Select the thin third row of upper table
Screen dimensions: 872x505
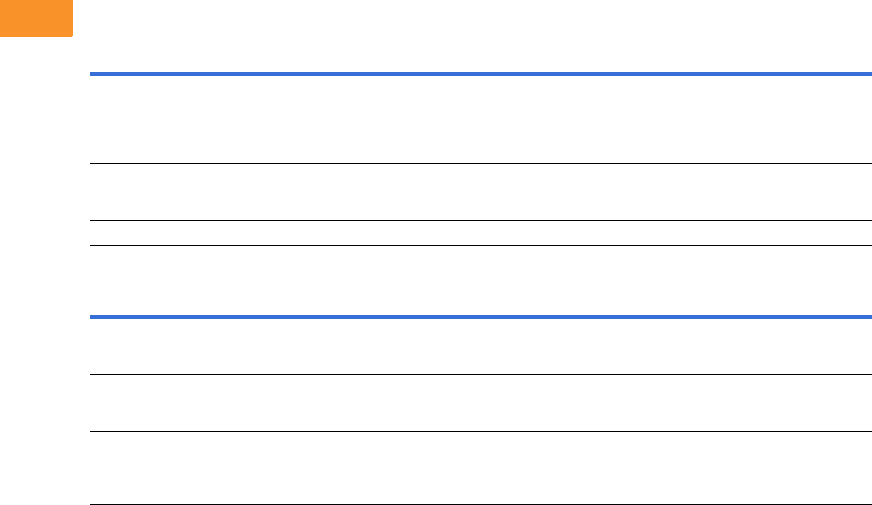click(481, 233)
